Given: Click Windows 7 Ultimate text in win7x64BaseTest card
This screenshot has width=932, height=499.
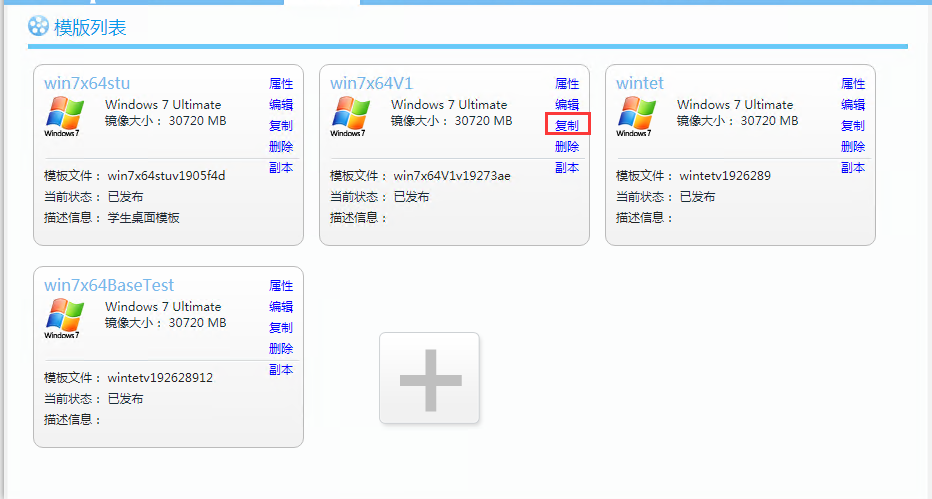Looking at the screenshot, I should pos(163,307).
